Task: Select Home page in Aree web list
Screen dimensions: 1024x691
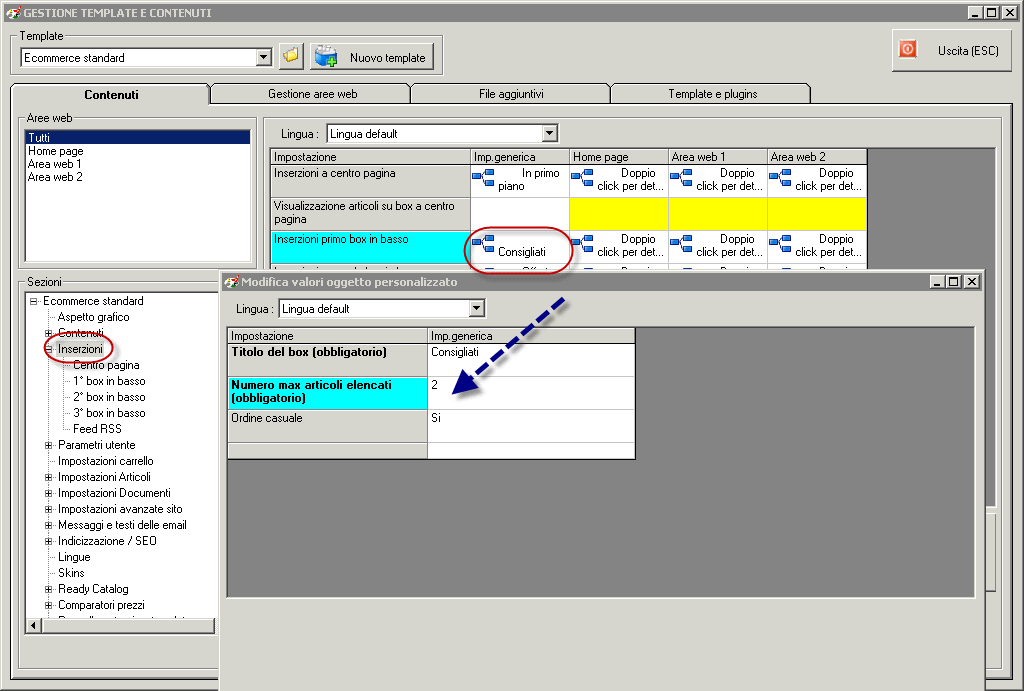Action: (x=56, y=151)
